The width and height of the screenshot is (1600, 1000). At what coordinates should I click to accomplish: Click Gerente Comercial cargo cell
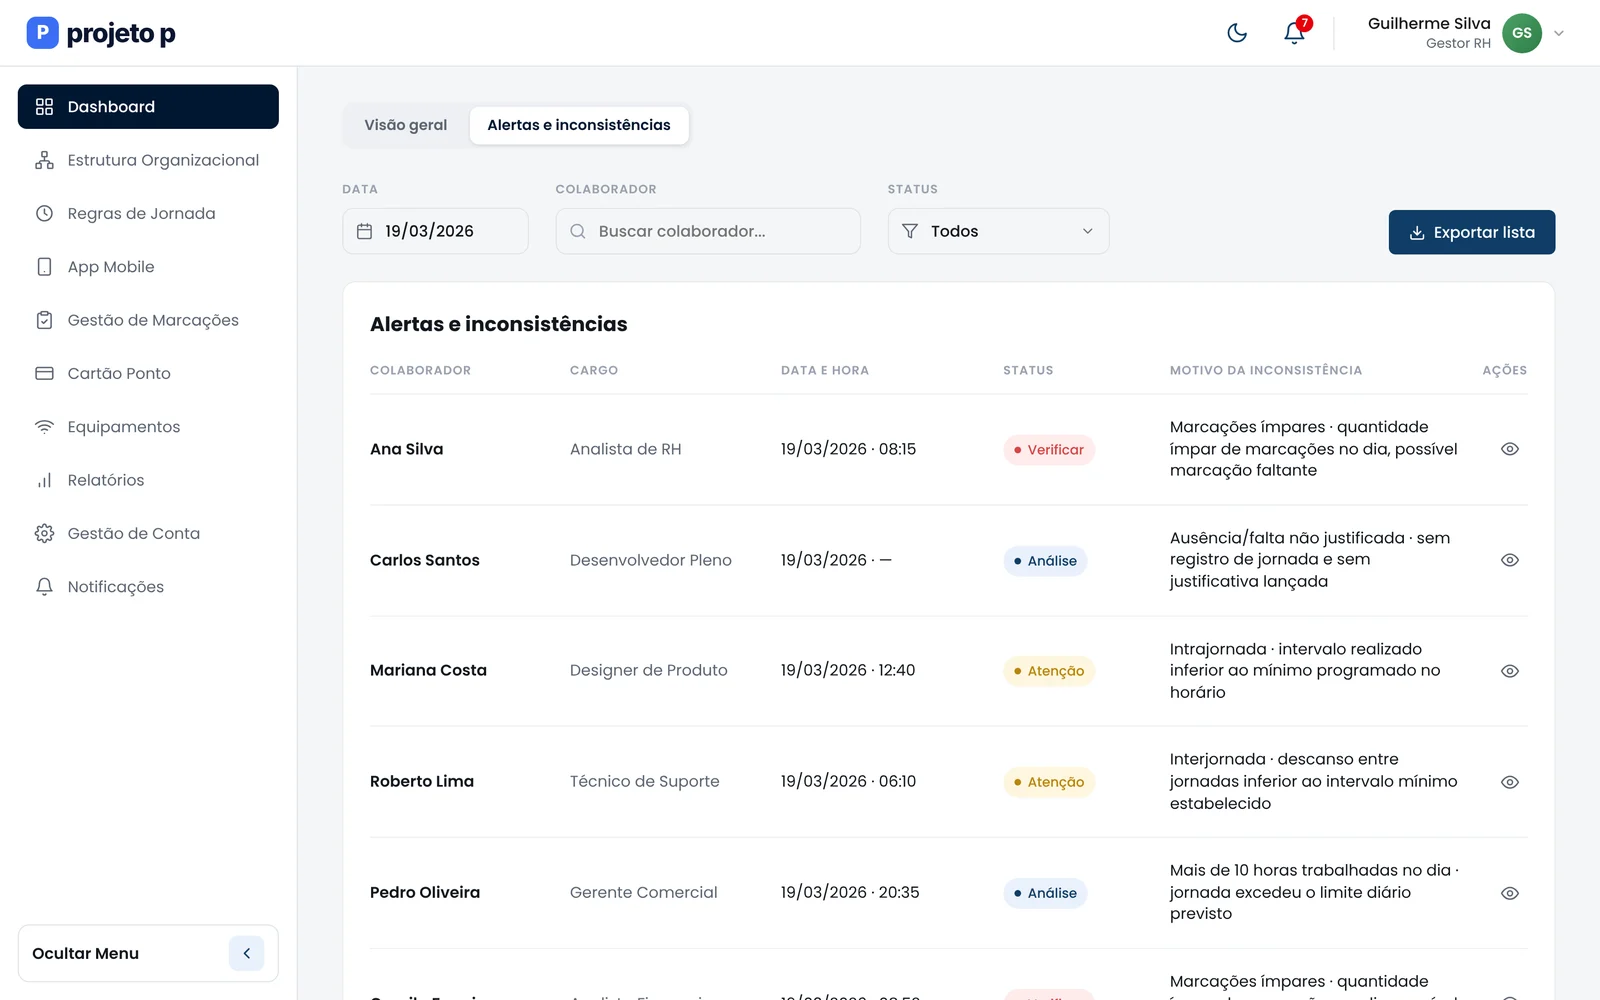click(644, 892)
